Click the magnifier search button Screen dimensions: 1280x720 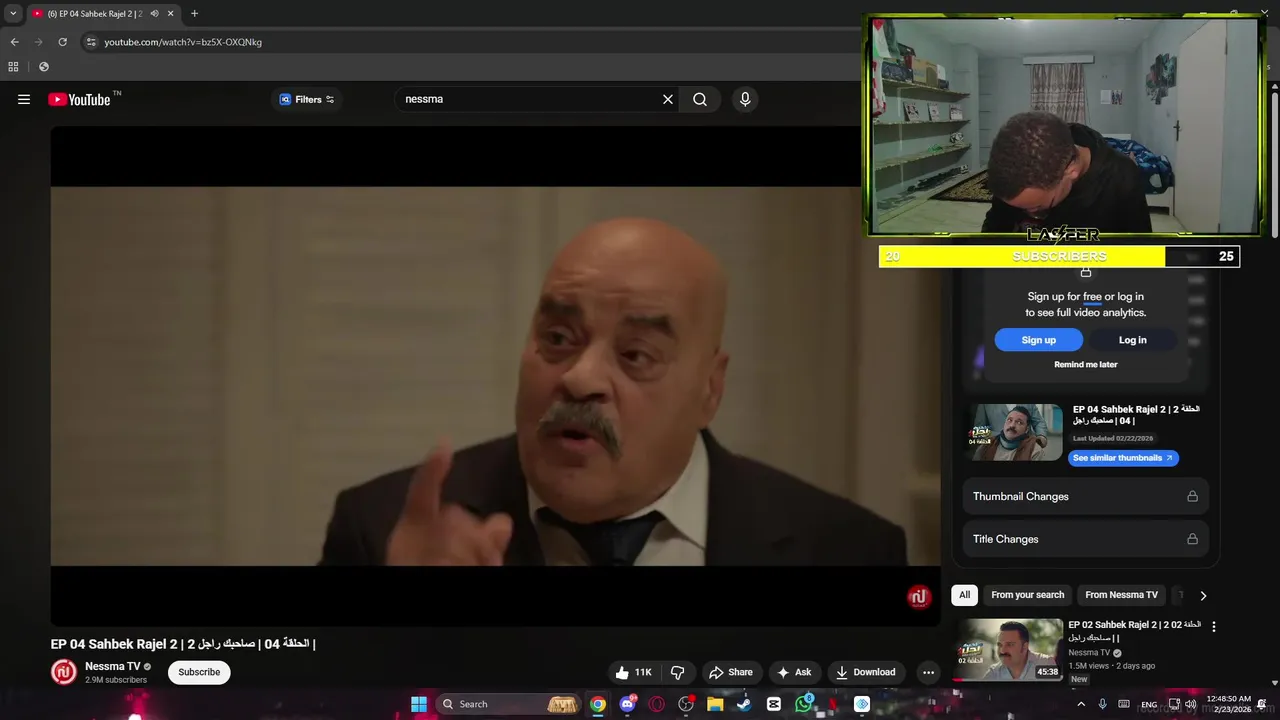(700, 99)
